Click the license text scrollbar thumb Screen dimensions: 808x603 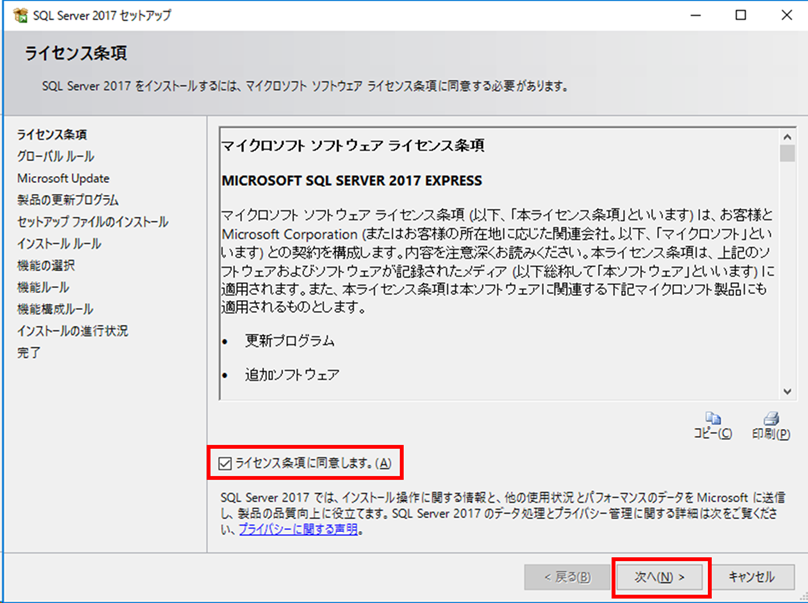click(787, 154)
